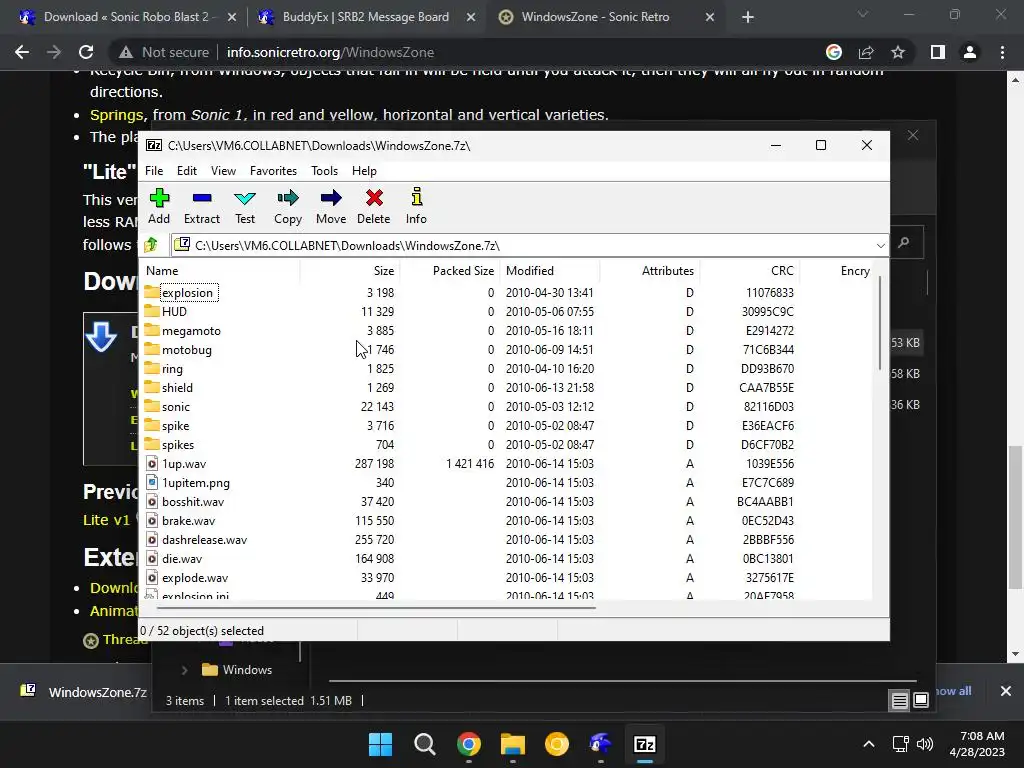Sort the list by Name column
The image size is (1024, 768).
click(221, 270)
